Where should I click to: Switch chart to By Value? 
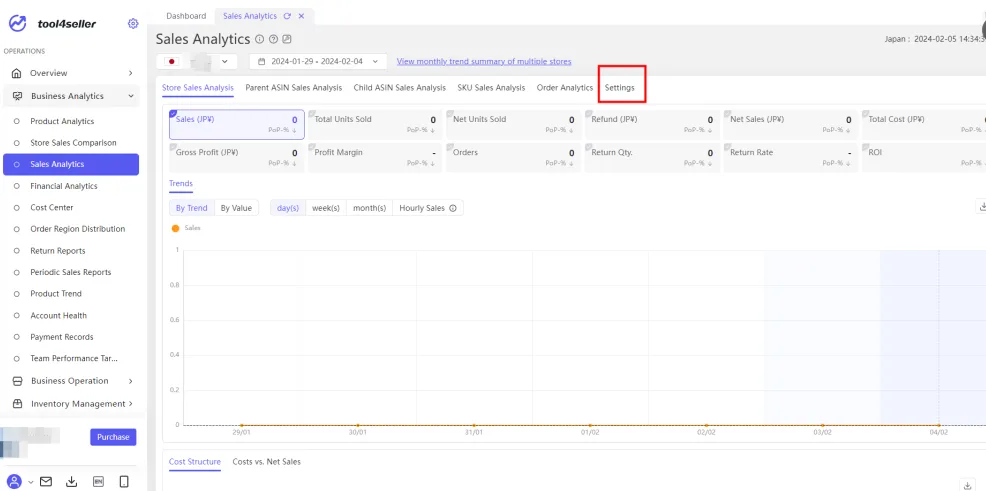point(236,208)
